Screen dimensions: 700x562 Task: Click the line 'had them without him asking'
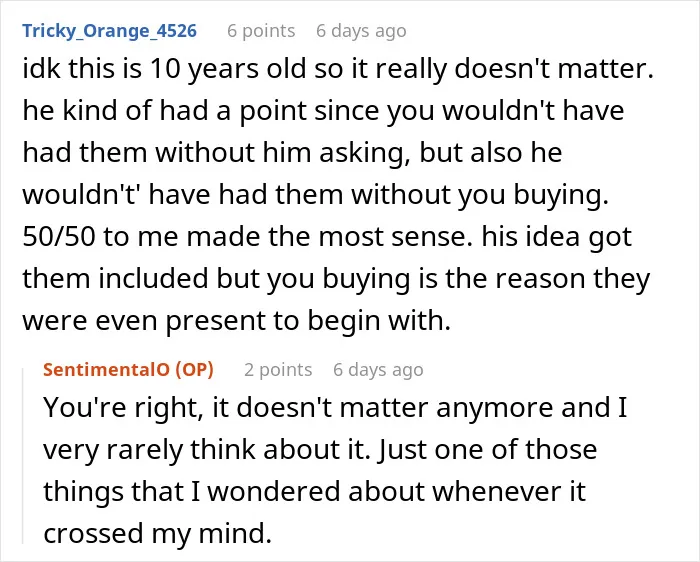tap(292, 153)
